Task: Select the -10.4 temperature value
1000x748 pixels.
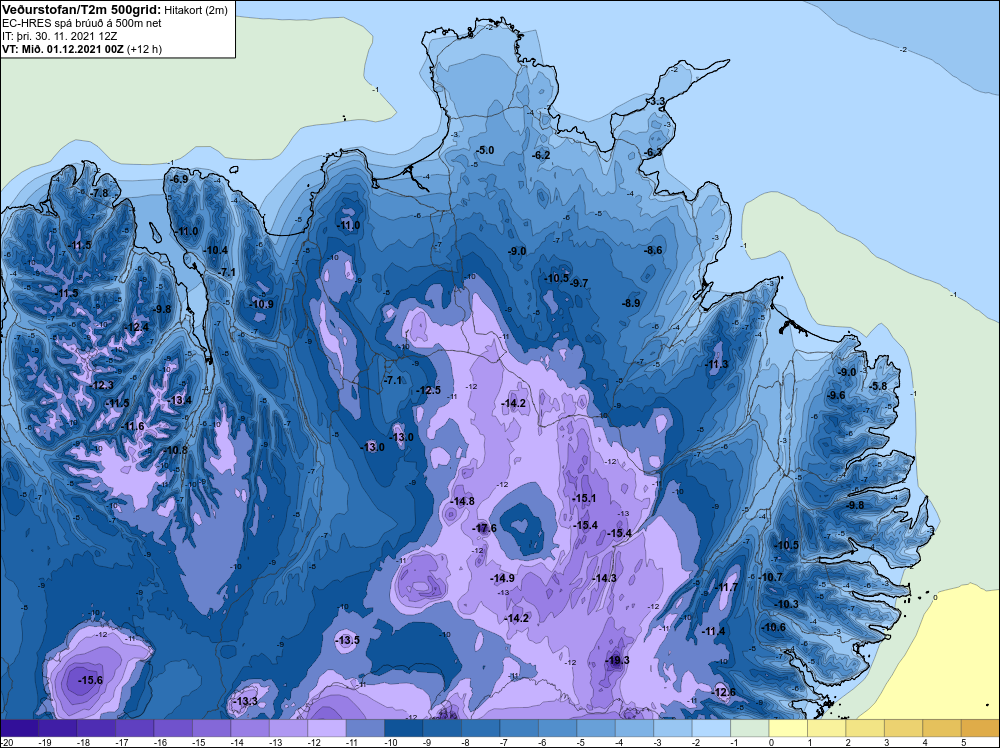Action: (x=216, y=250)
